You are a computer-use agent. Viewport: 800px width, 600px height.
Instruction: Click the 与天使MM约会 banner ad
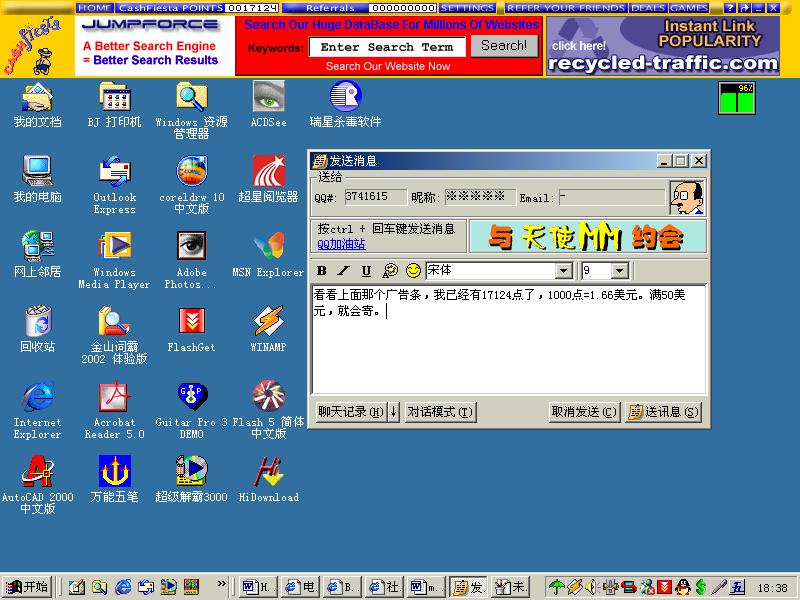588,236
